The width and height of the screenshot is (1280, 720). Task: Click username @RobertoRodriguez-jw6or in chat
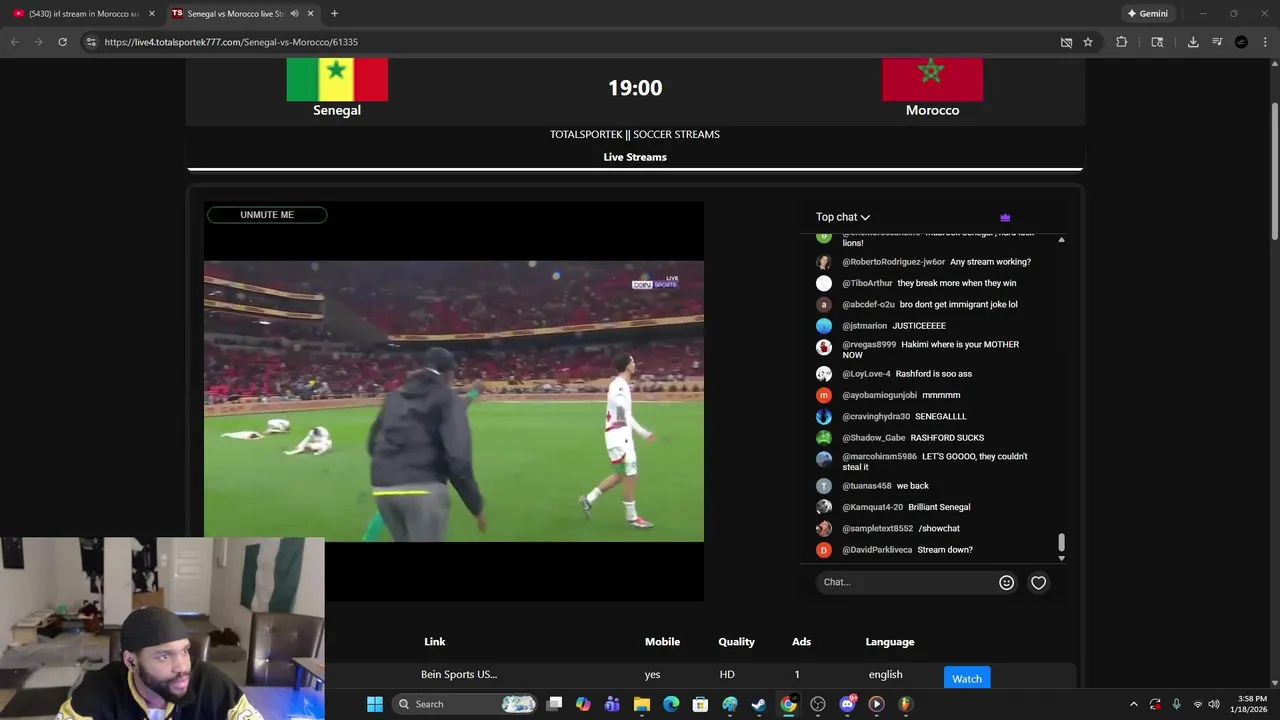893,262
